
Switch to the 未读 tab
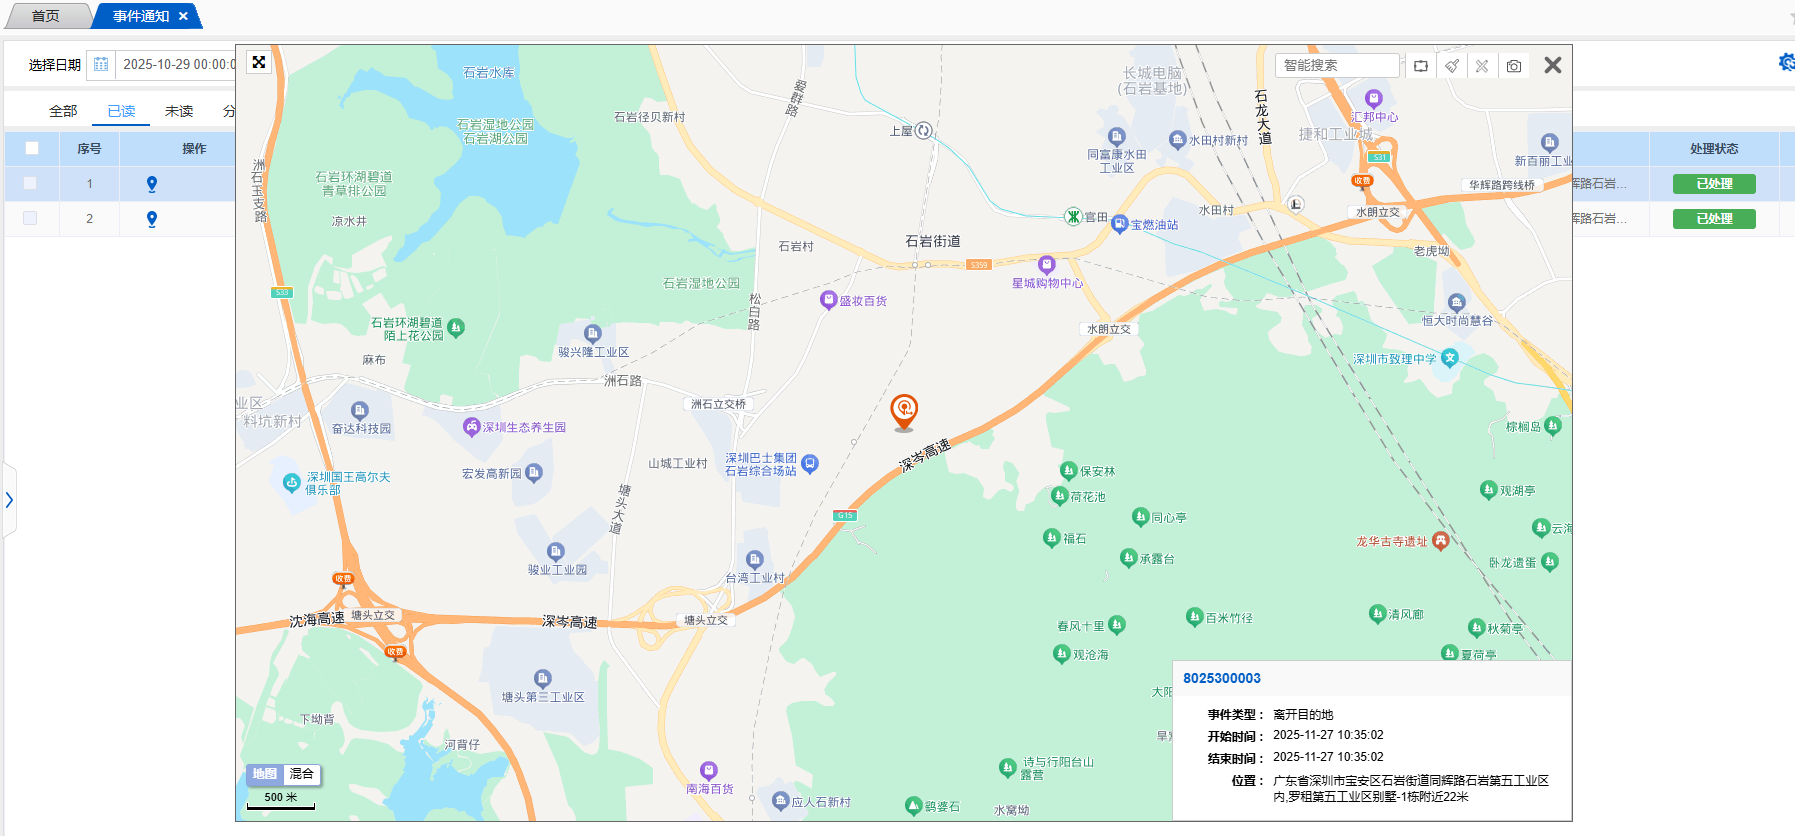[x=179, y=111]
